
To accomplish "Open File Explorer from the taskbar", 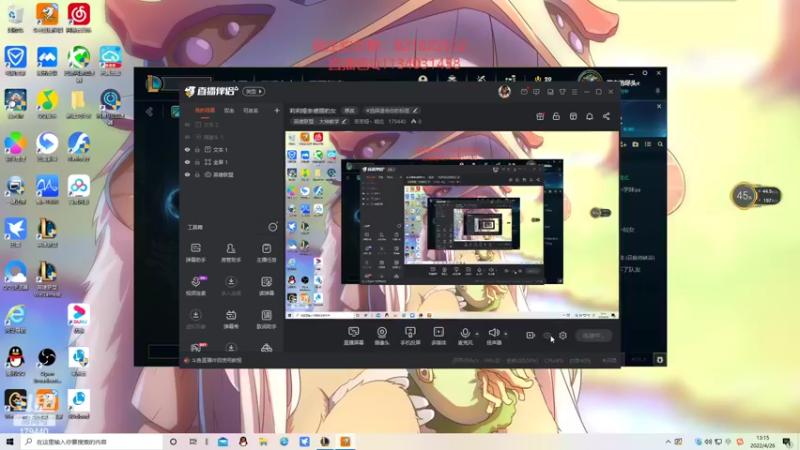I will [x=263, y=441].
